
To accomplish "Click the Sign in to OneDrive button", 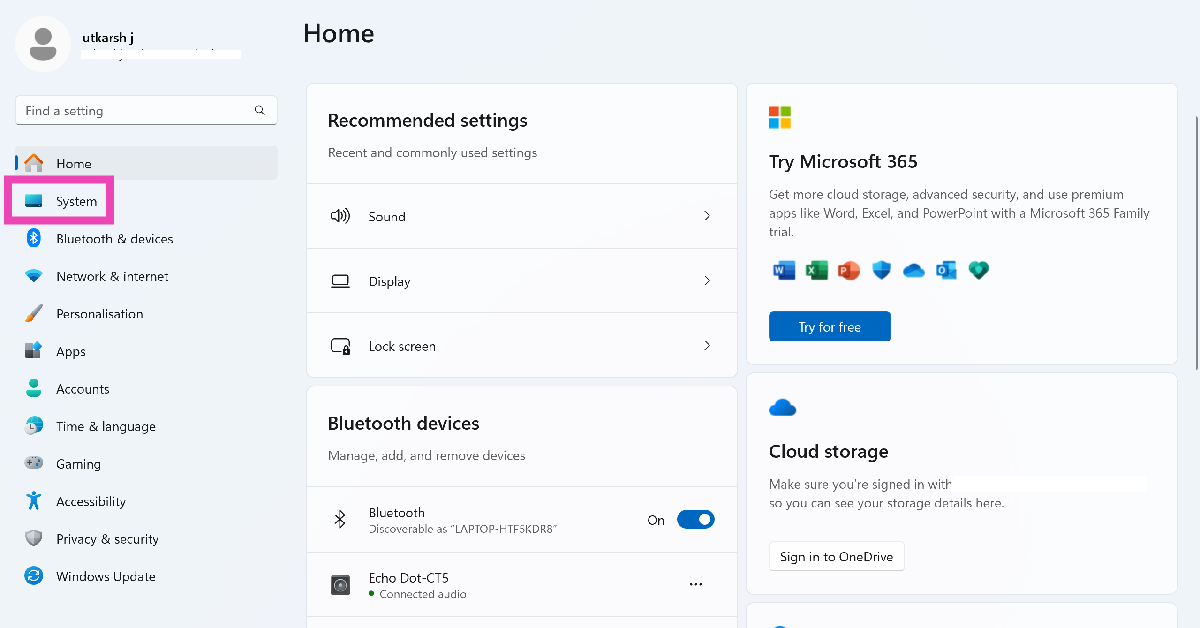I will 836,557.
